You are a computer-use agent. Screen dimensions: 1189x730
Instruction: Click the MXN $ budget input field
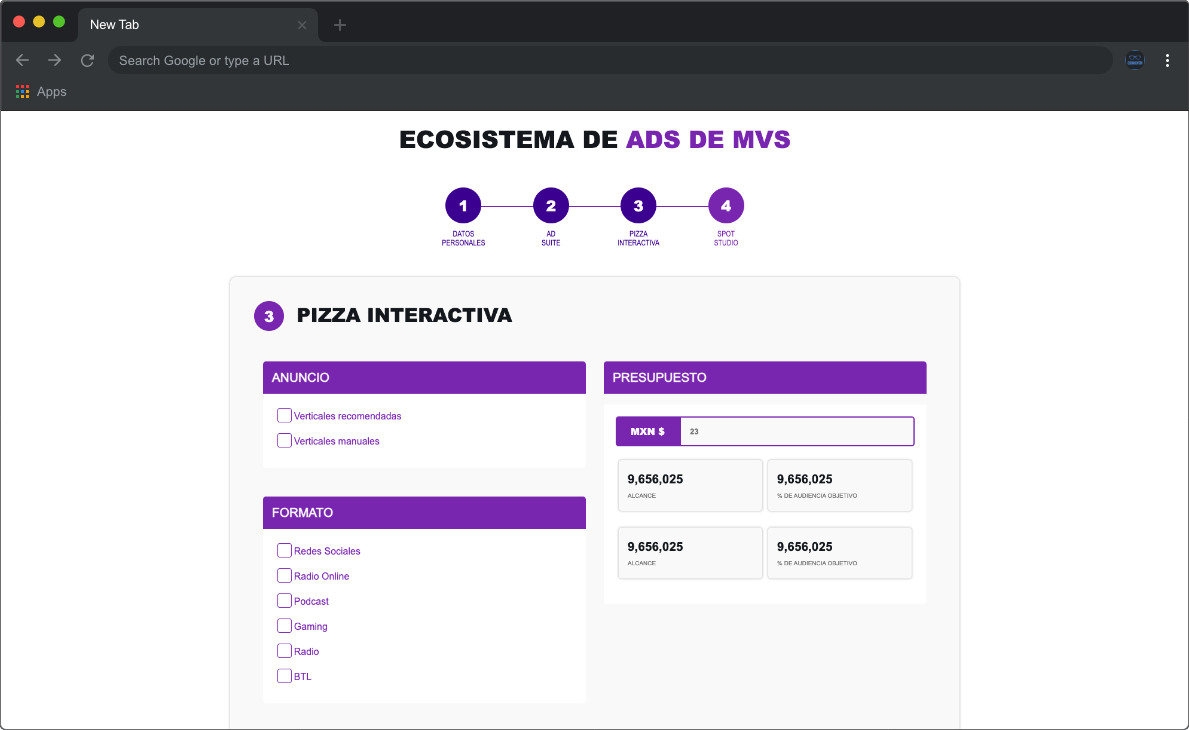pos(796,431)
